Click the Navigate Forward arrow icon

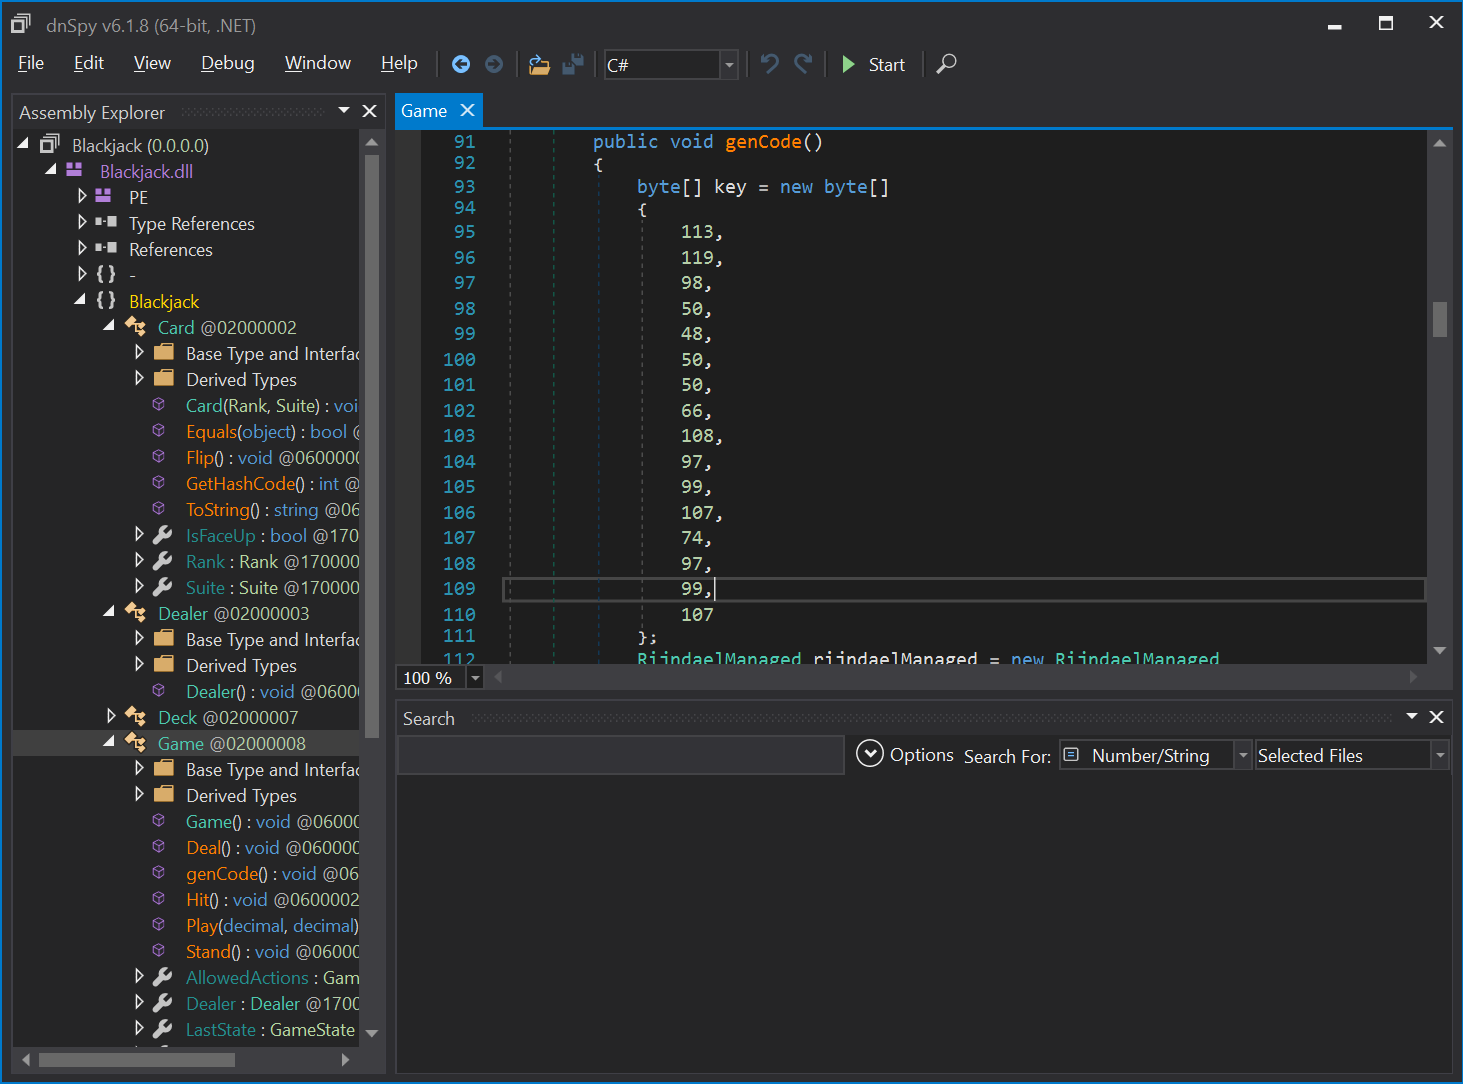(x=494, y=64)
